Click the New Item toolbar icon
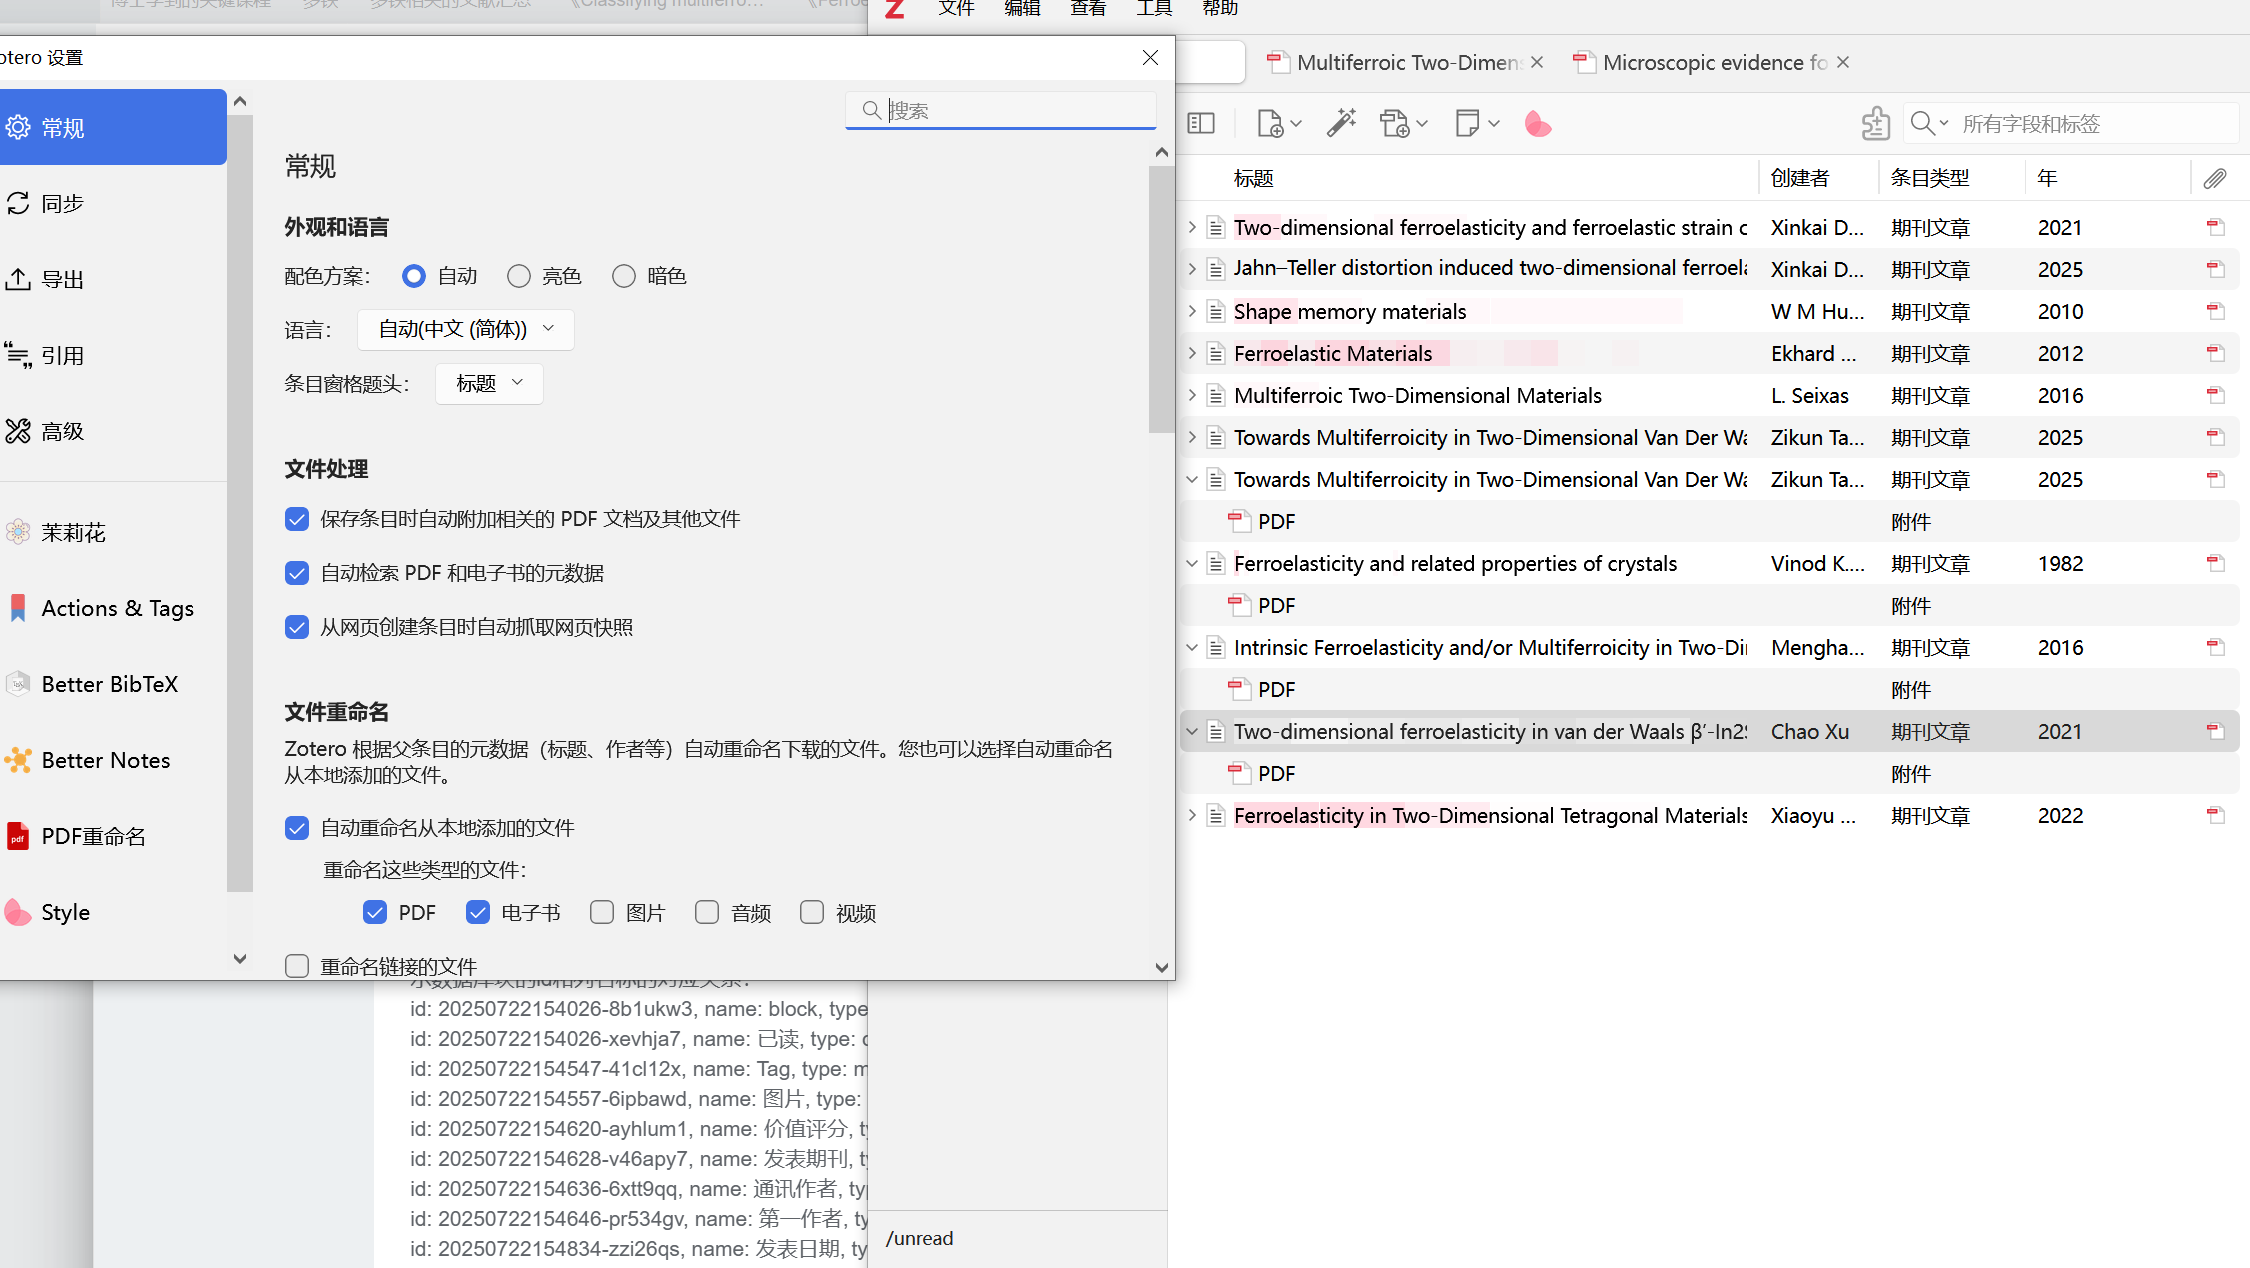2250x1268 pixels. [x=1270, y=124]
